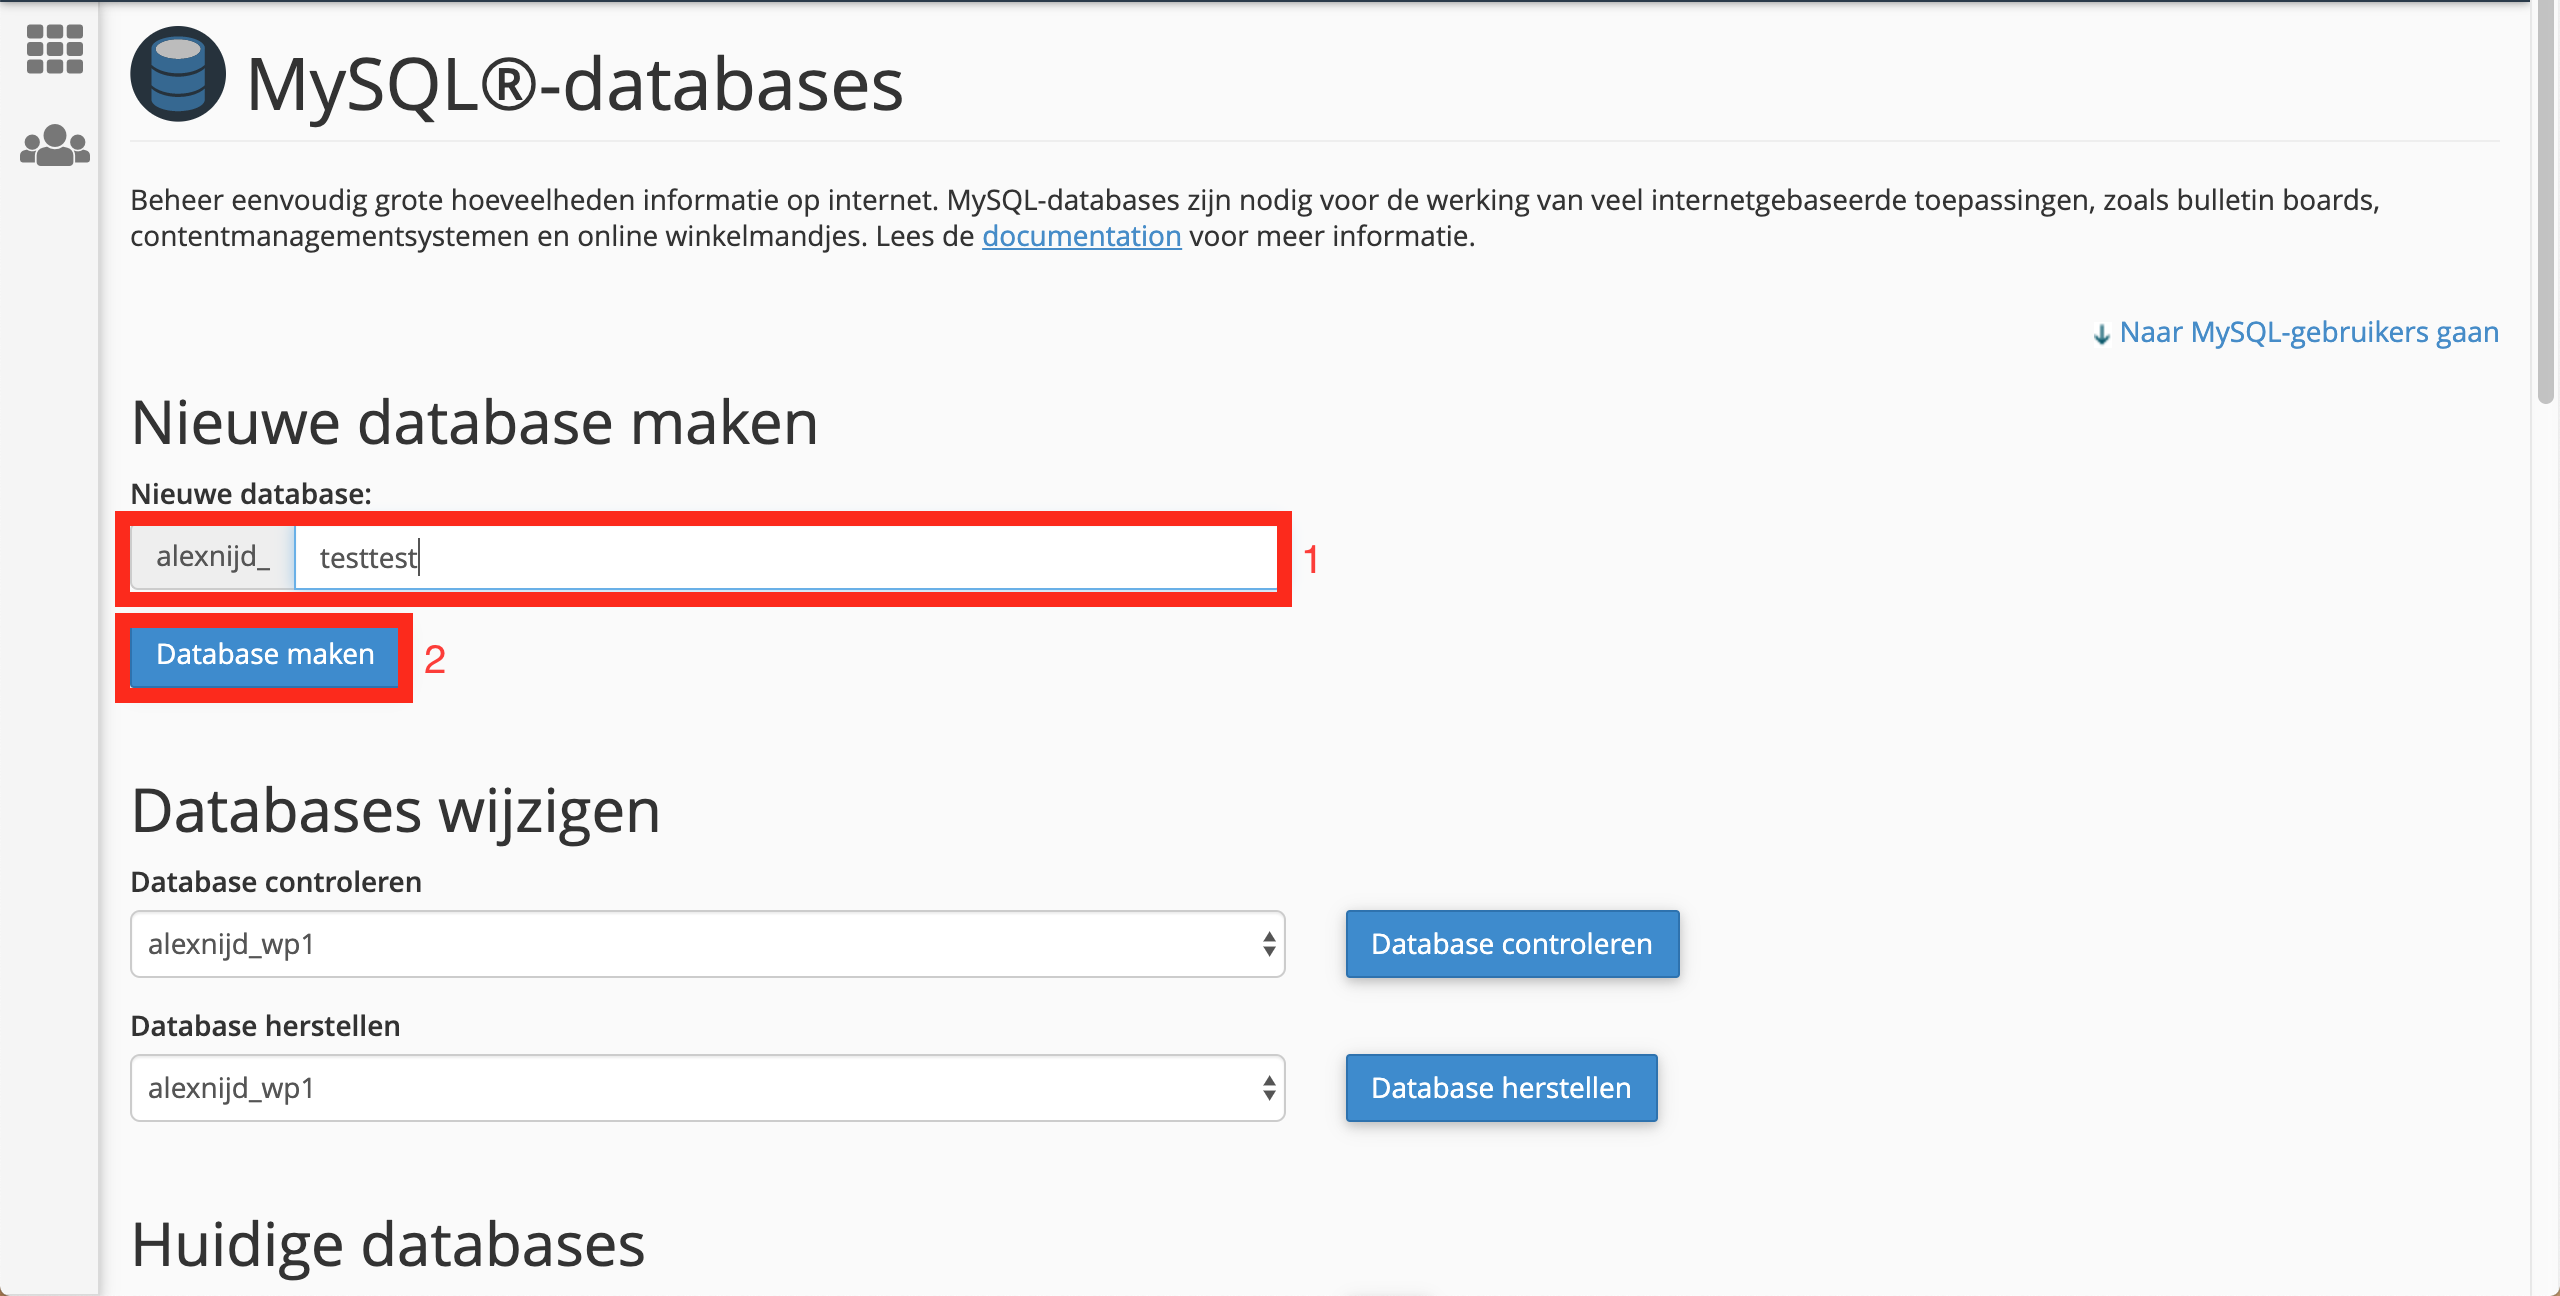Click arrows of Database controleren select
Image resolution: width=2560 pixels, height=1296 pixels.
(x=1268, y=944)
